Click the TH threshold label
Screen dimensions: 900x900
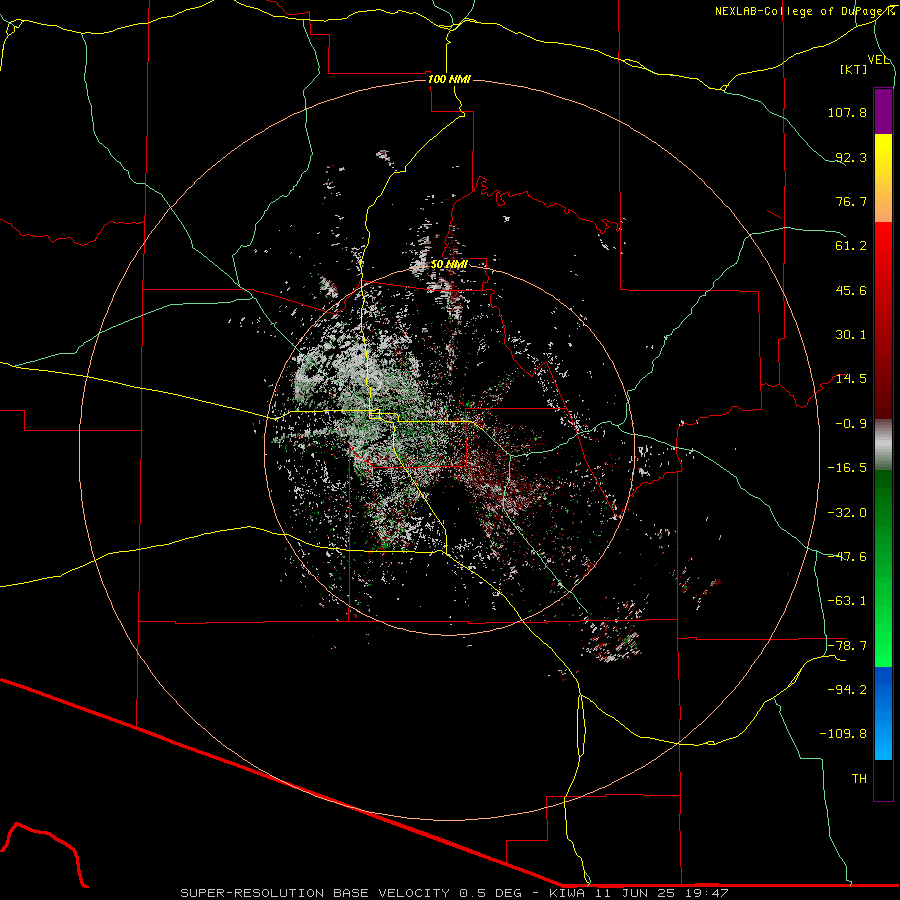point(859,779)
